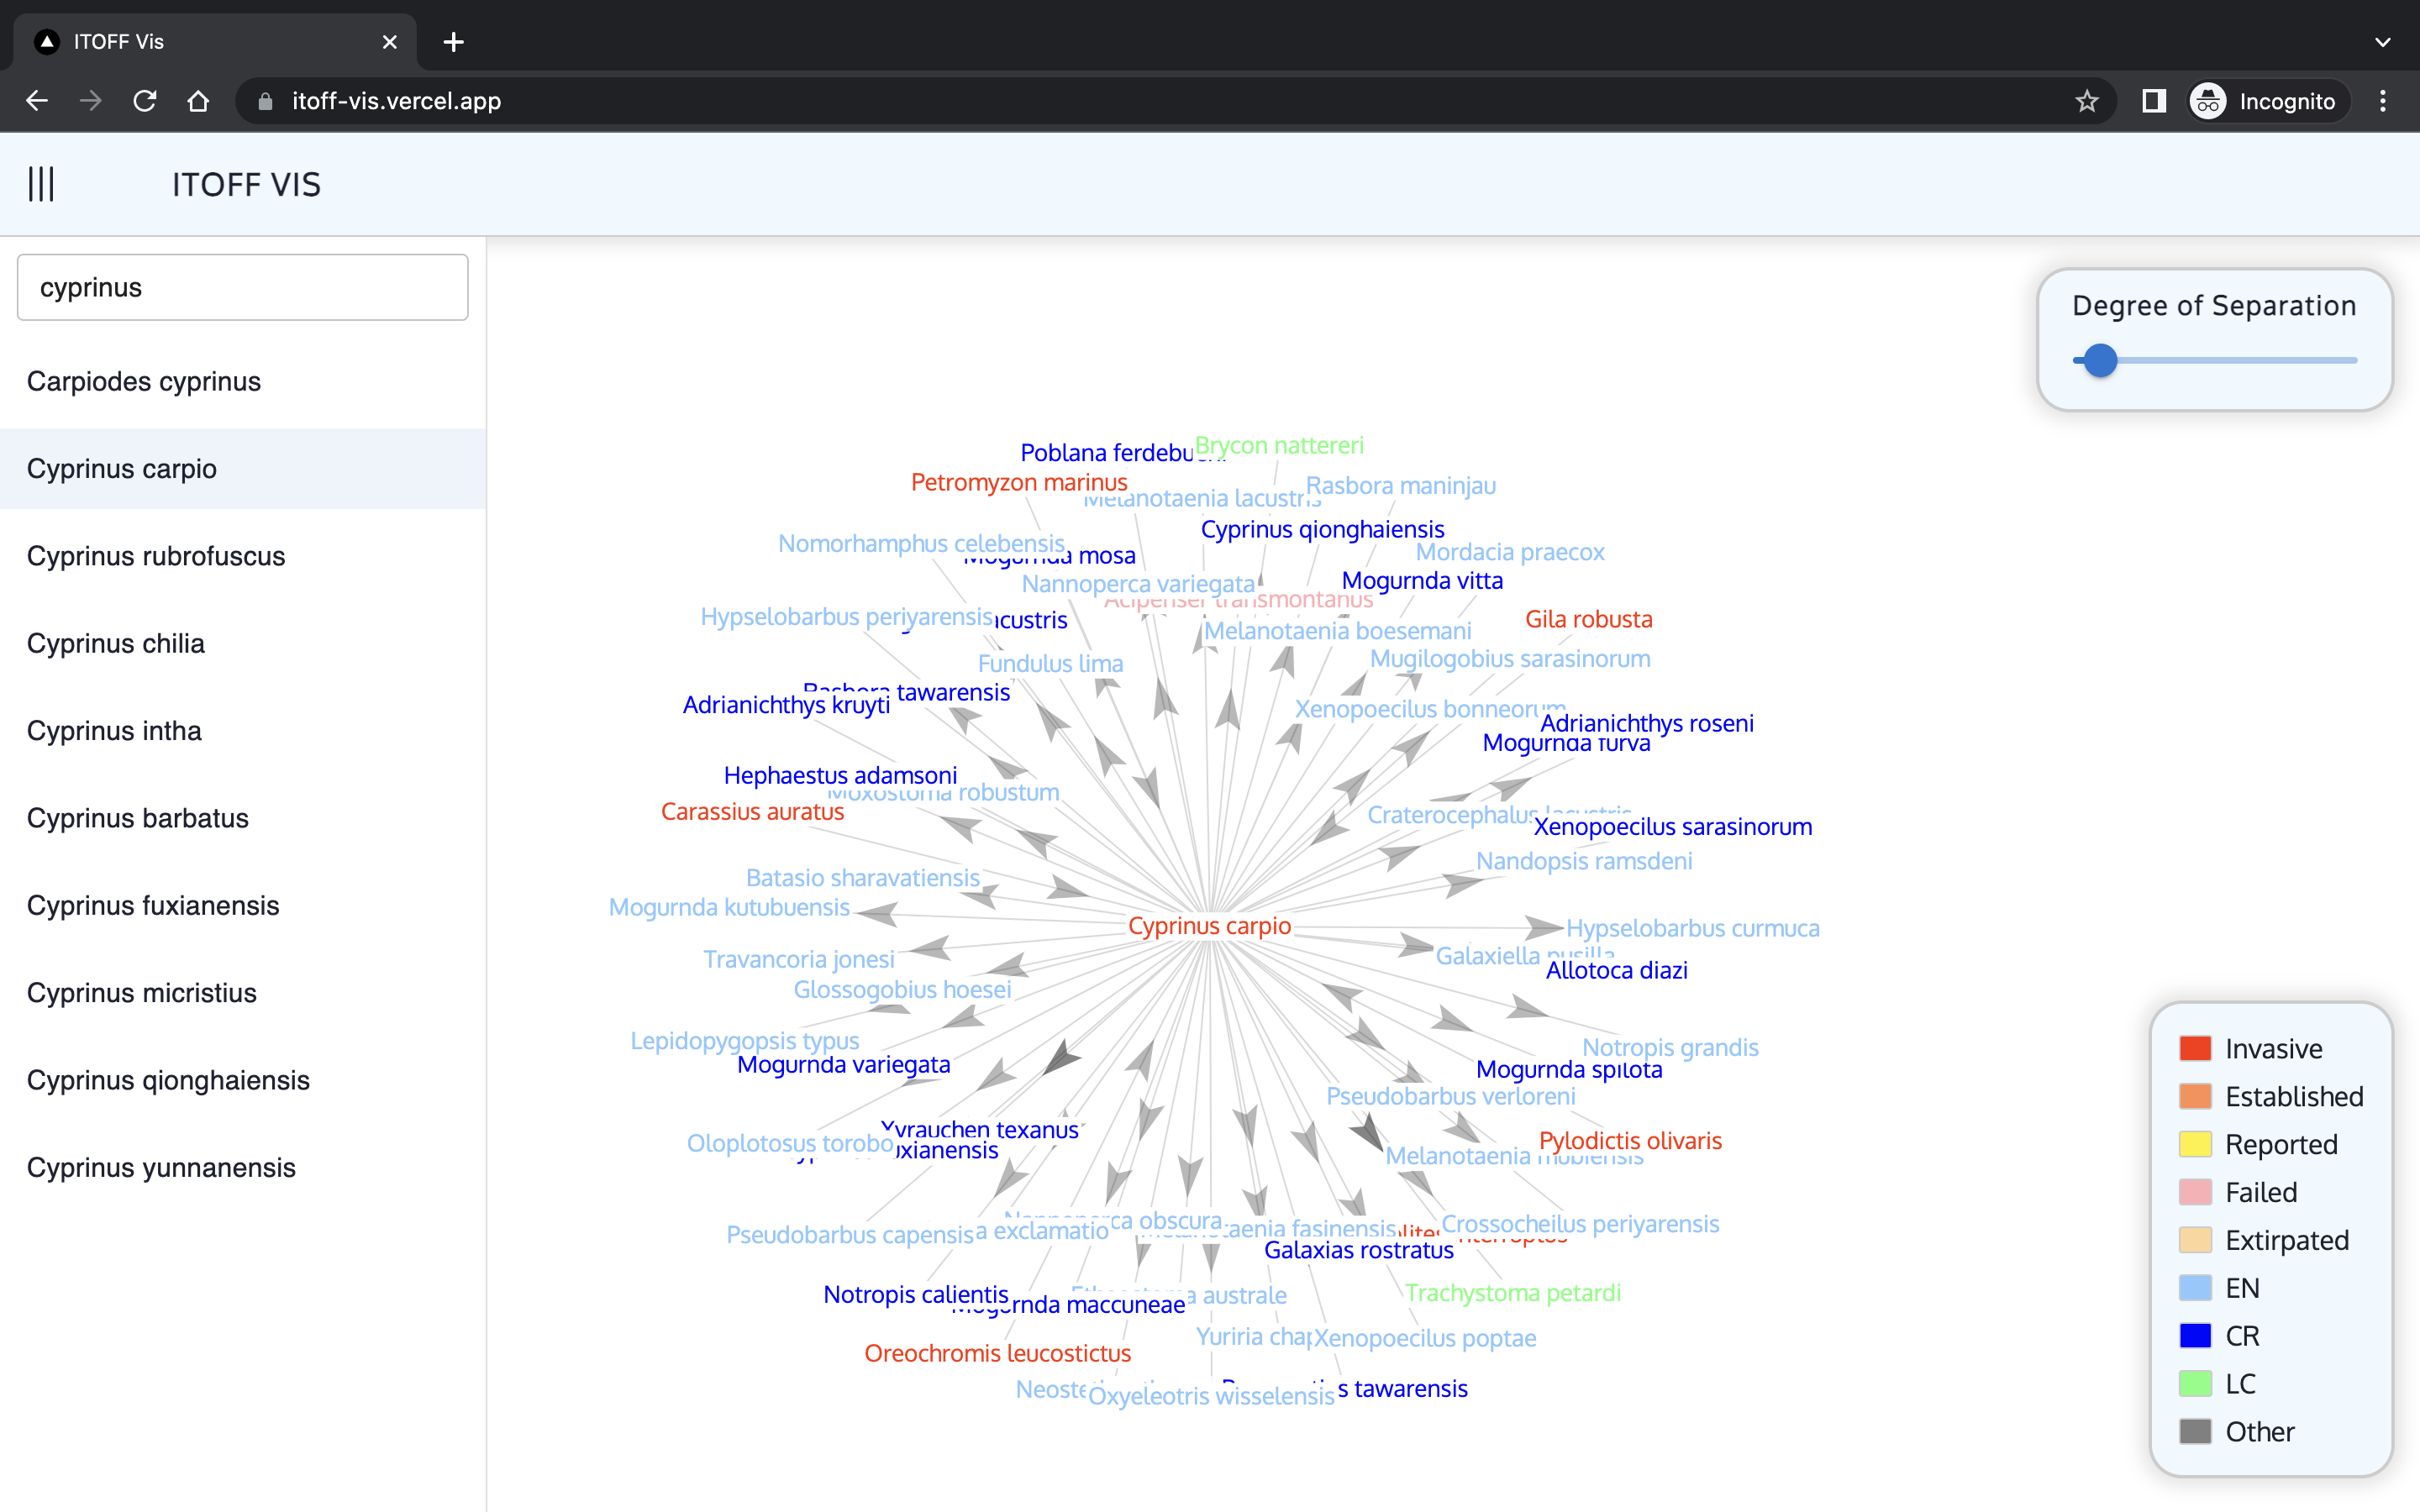Click the Failed pink legend swatch
This screenshot has height=1512, width=2420.
[2195, 1192]
